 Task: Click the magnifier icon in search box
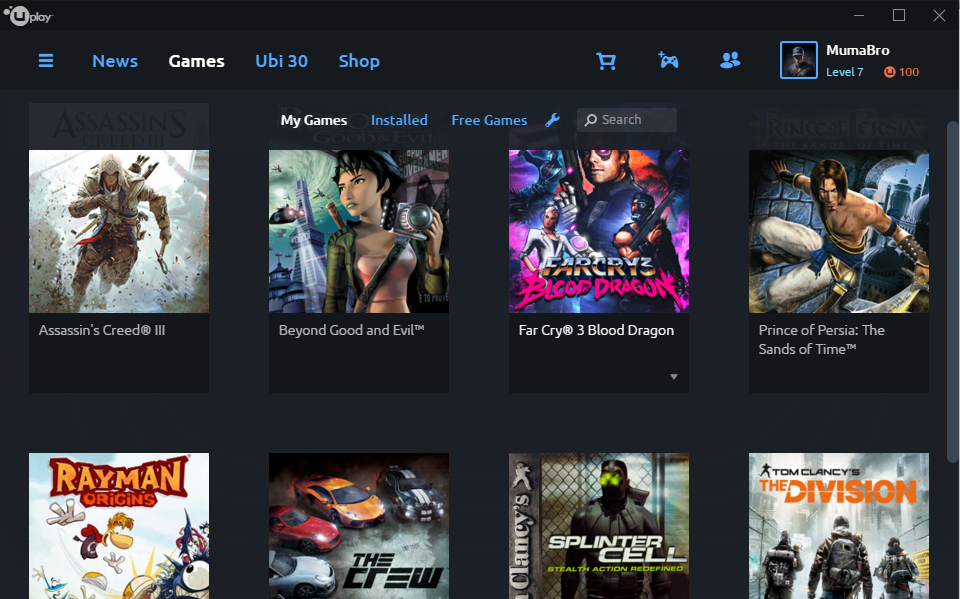tap(590, 120)
